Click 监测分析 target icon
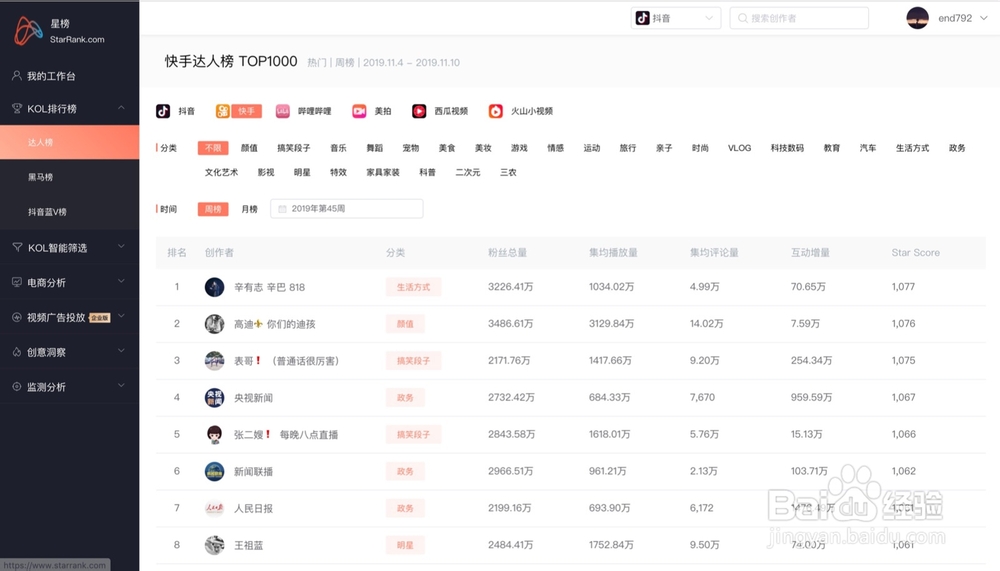 pyautogui.click(x=17, y=387)
